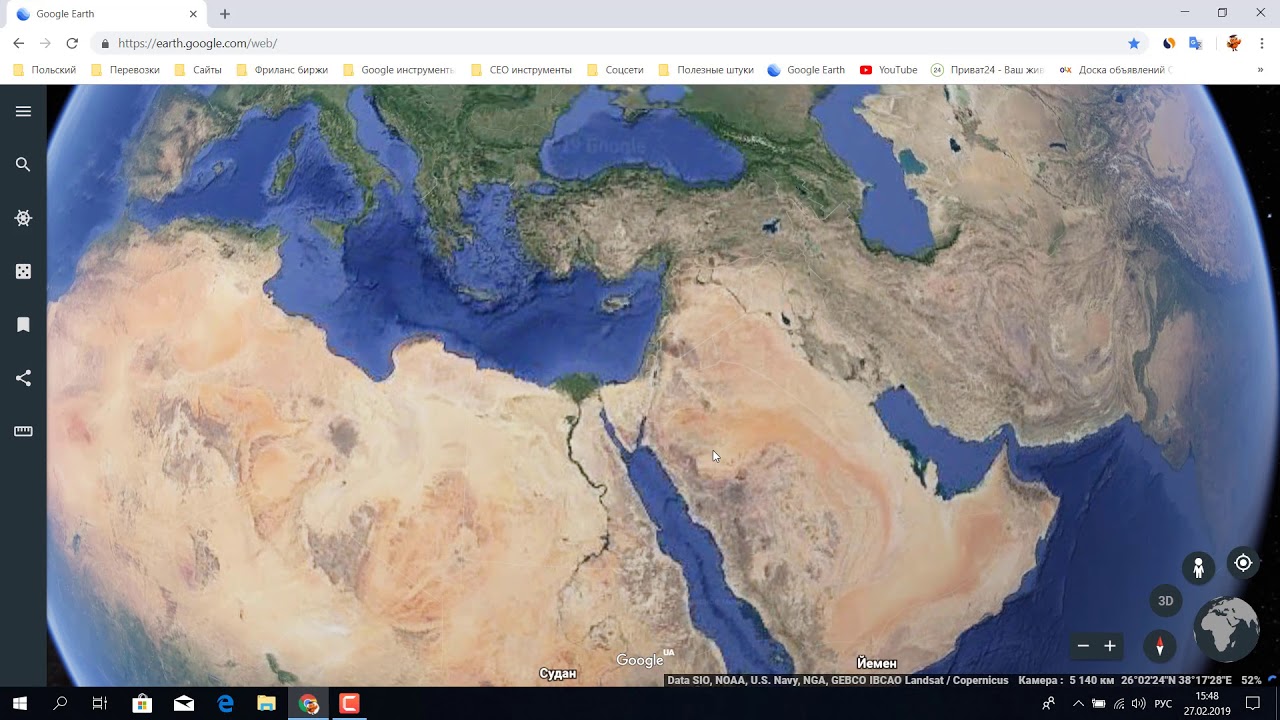Screen dimensions: 1280x720
Task: Click the volume speaker tray icon
Action: tap(1138, 704)
